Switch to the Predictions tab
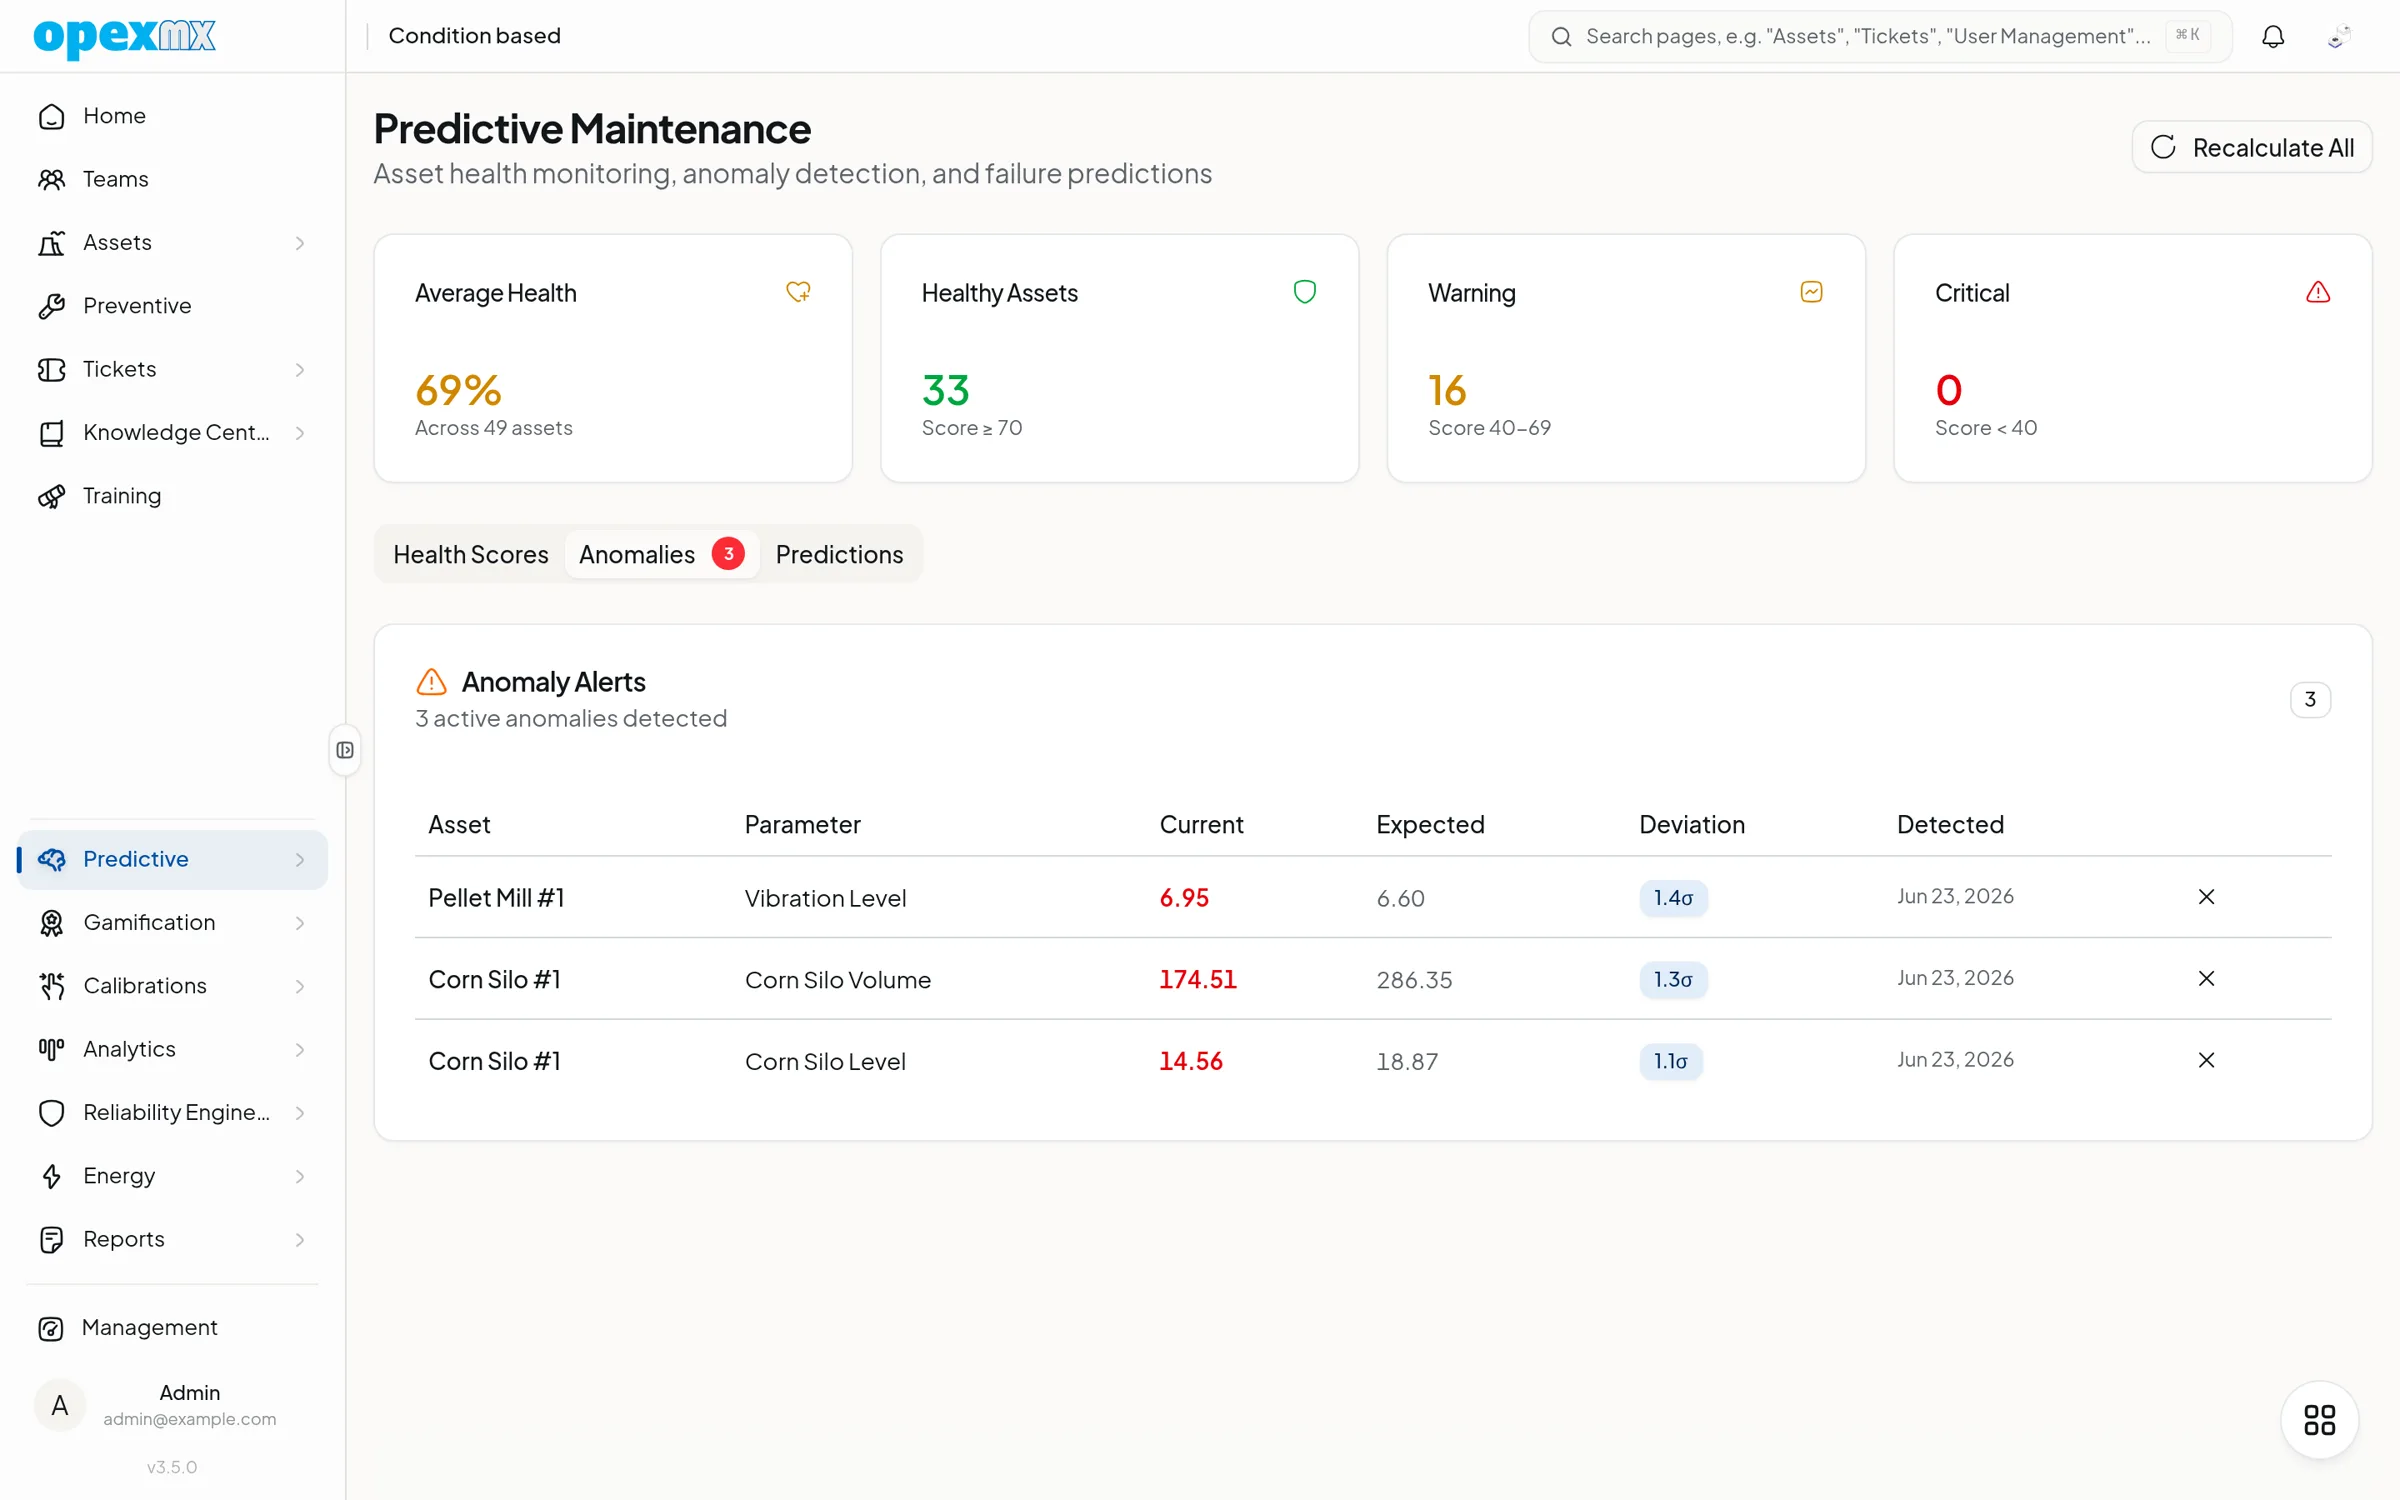 tap(839, 554)
